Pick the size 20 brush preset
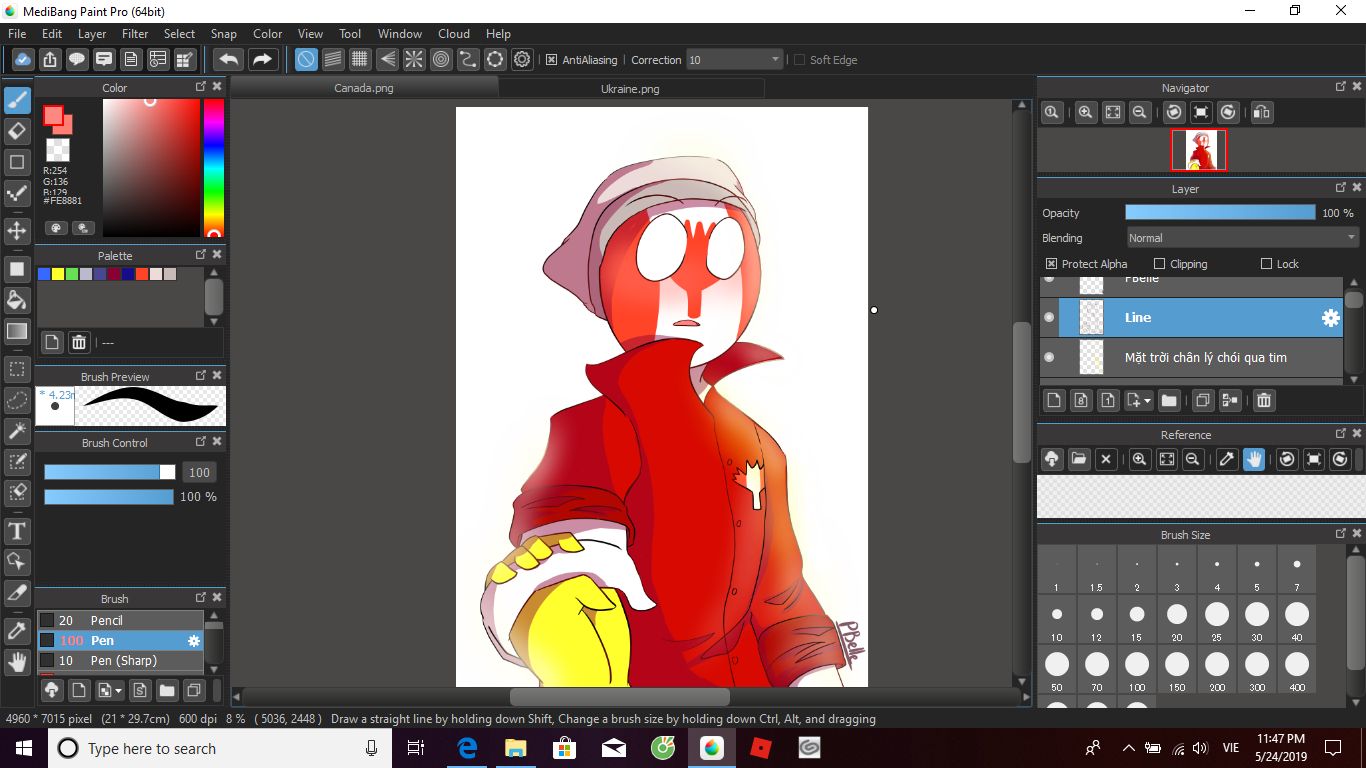 (1177, 620)
